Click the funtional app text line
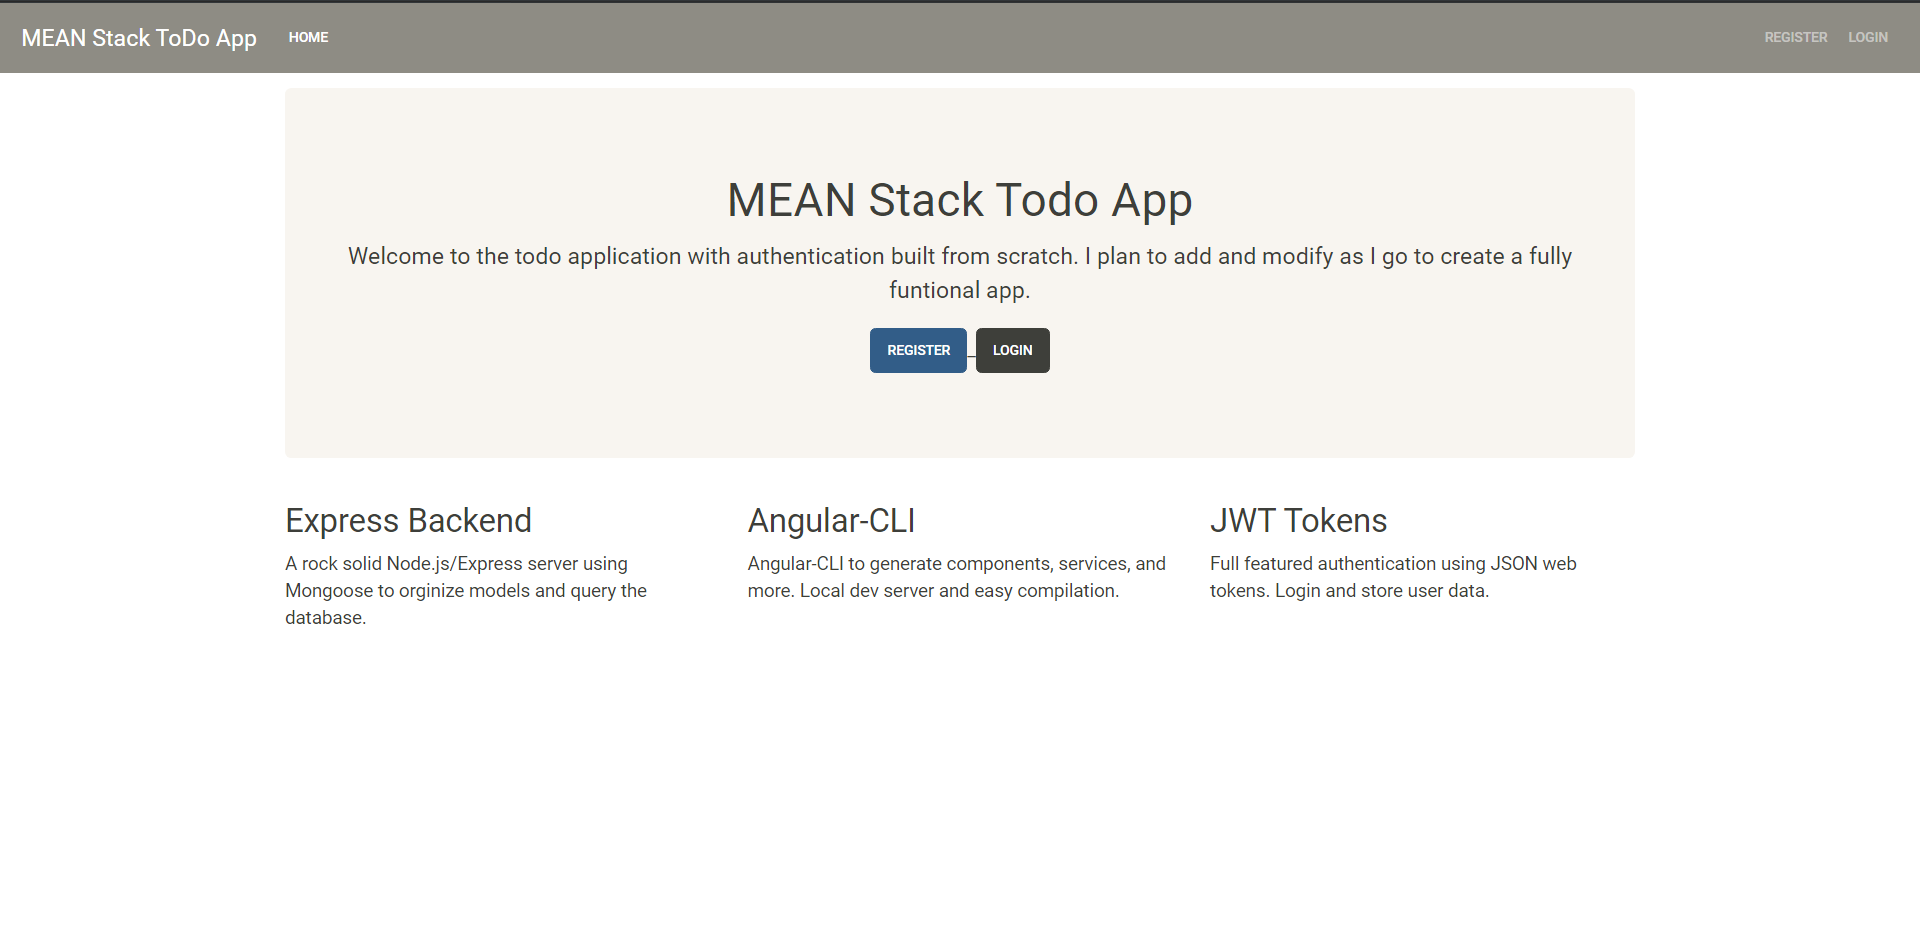 click(959, 291)
